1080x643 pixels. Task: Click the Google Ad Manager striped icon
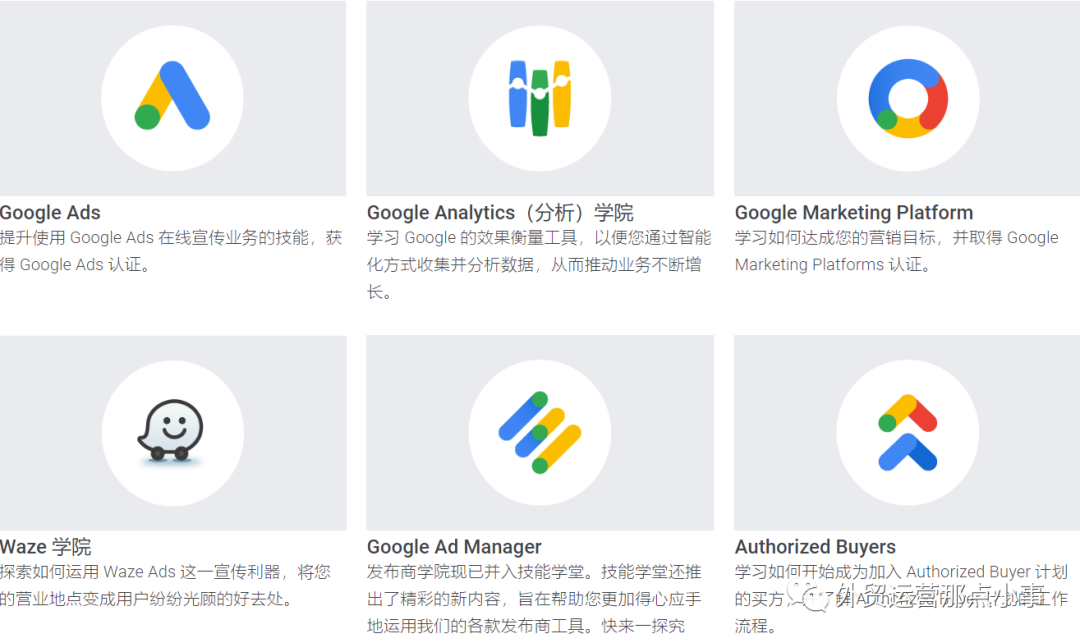pyautogui.click(x=540, y=432)
